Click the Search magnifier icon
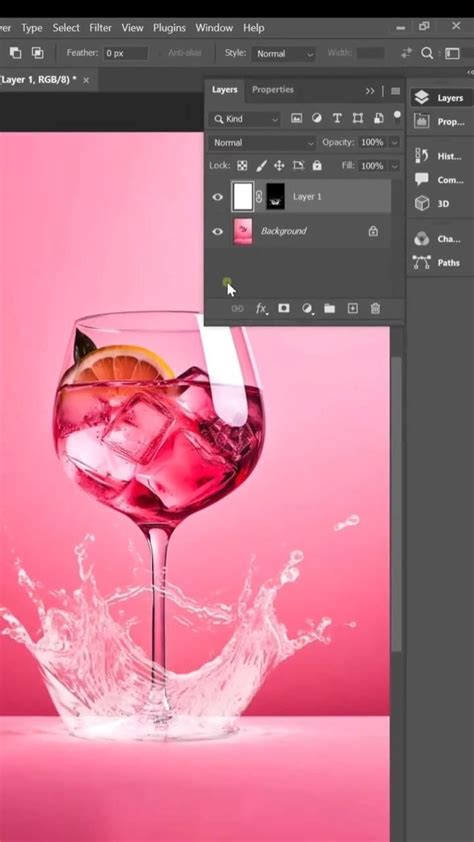This screenshot has height=842, width=474. click(x=427, y=53)
